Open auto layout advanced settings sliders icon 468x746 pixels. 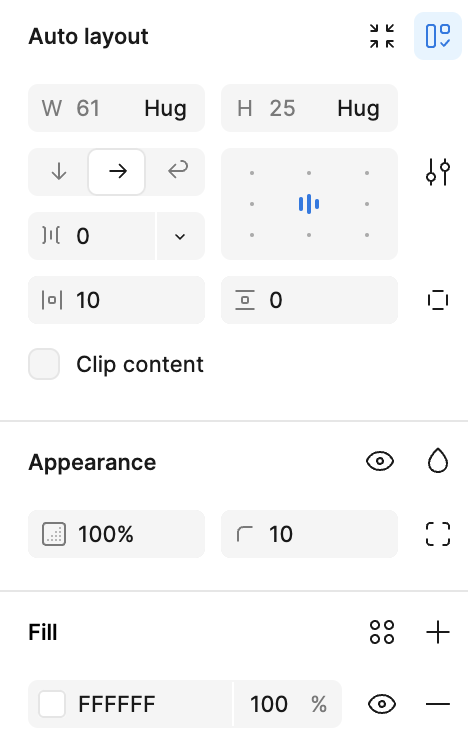pos(438,171)
